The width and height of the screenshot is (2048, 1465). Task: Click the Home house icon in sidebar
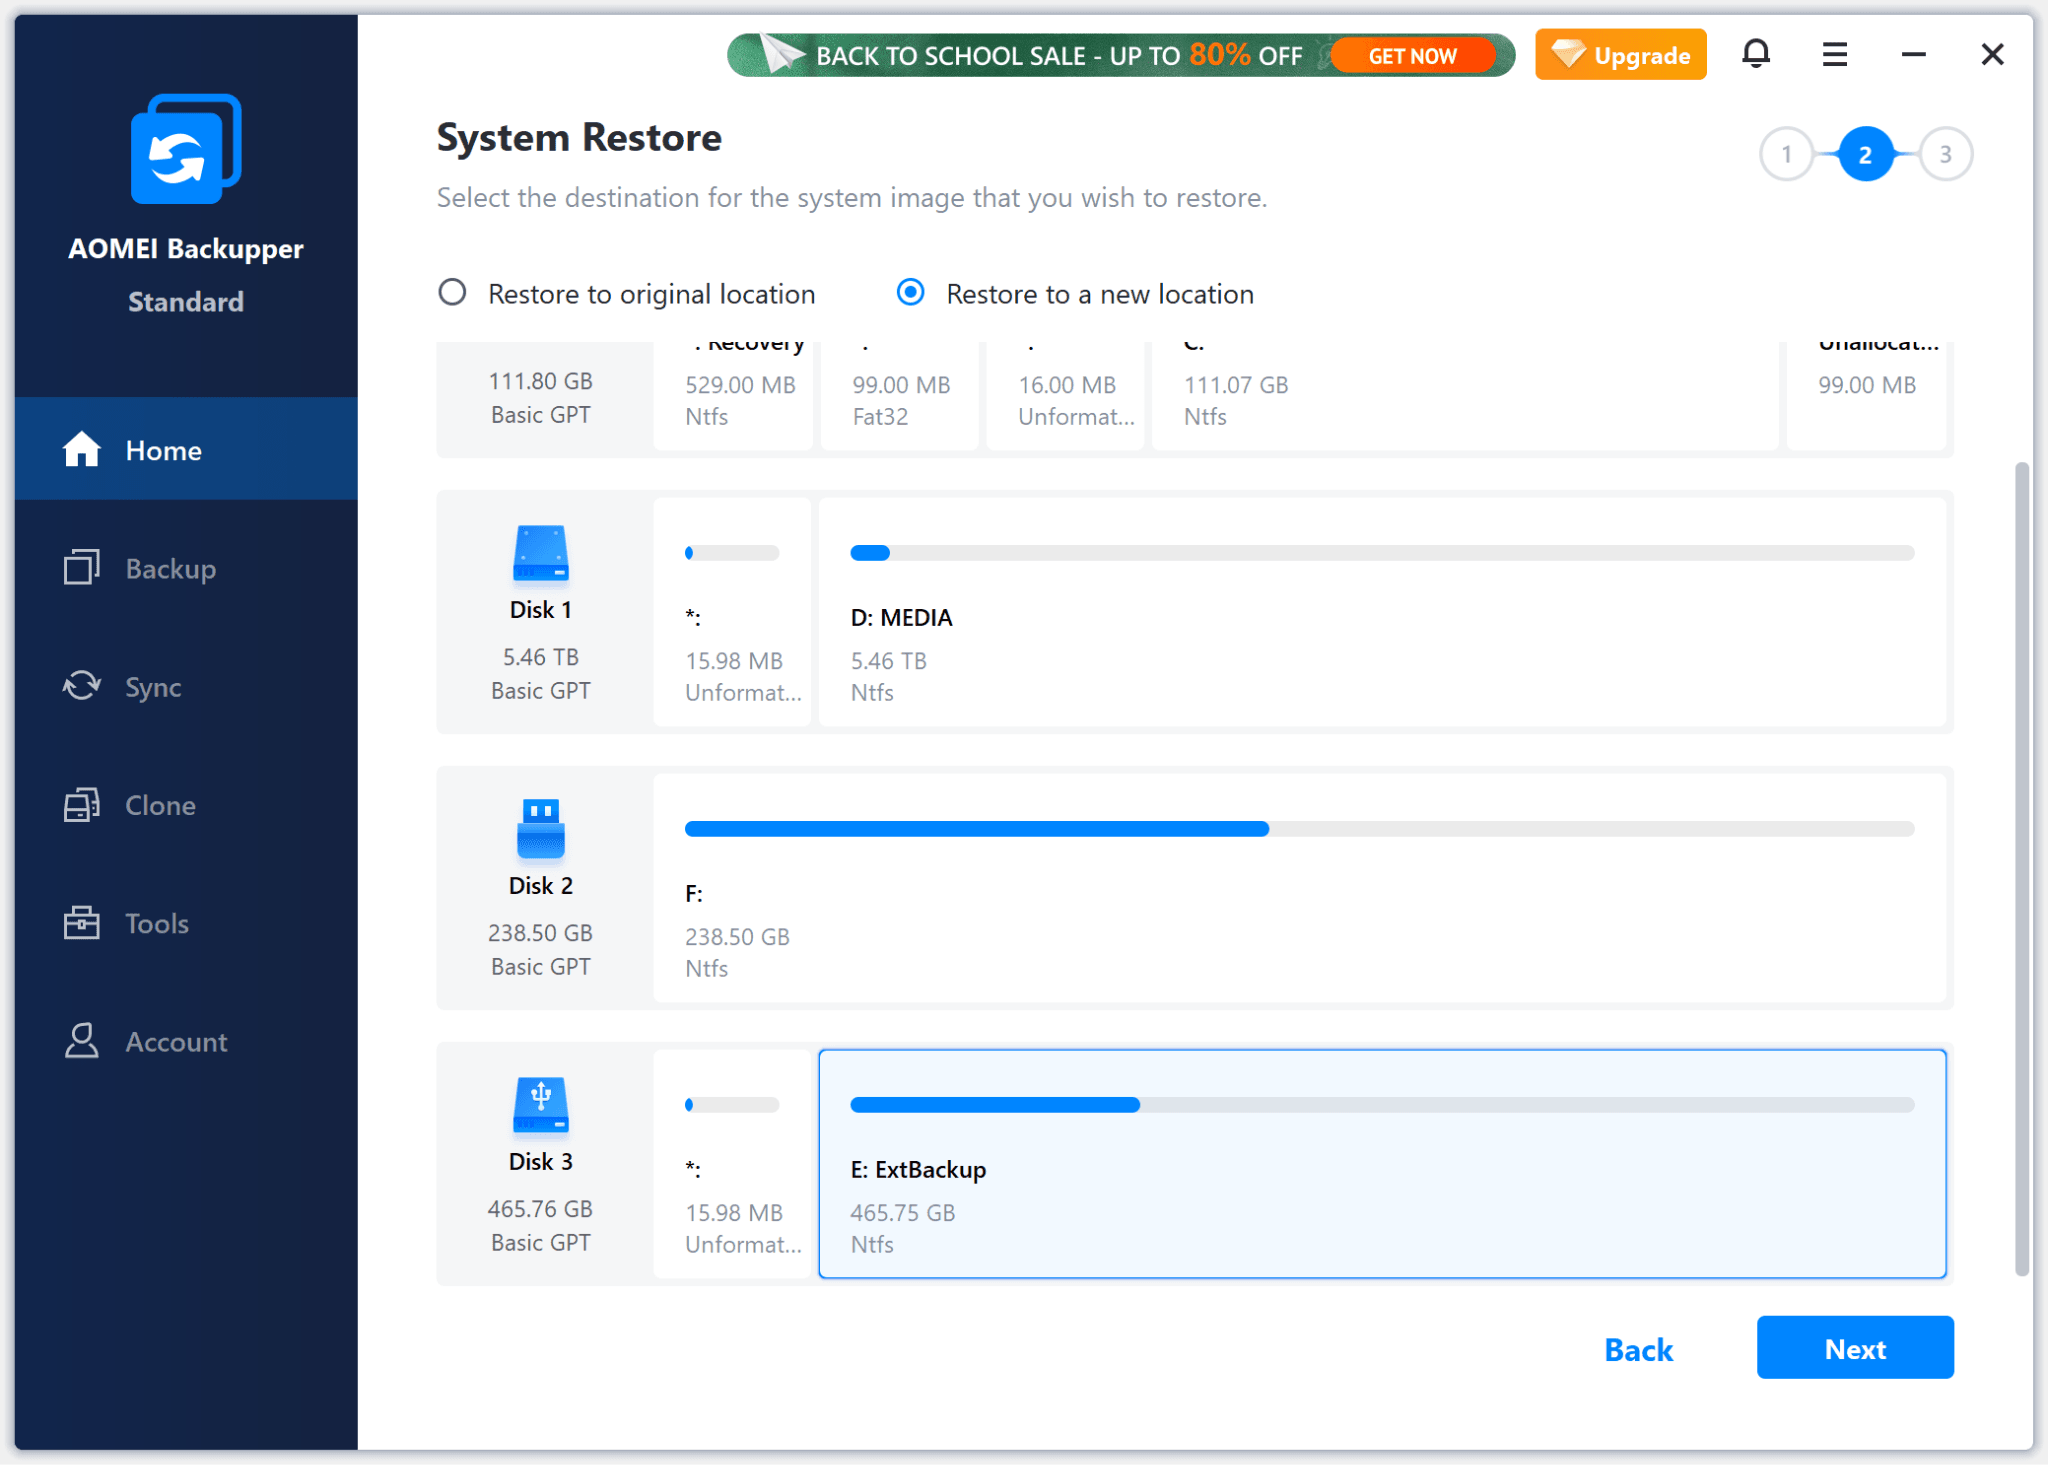82,450
